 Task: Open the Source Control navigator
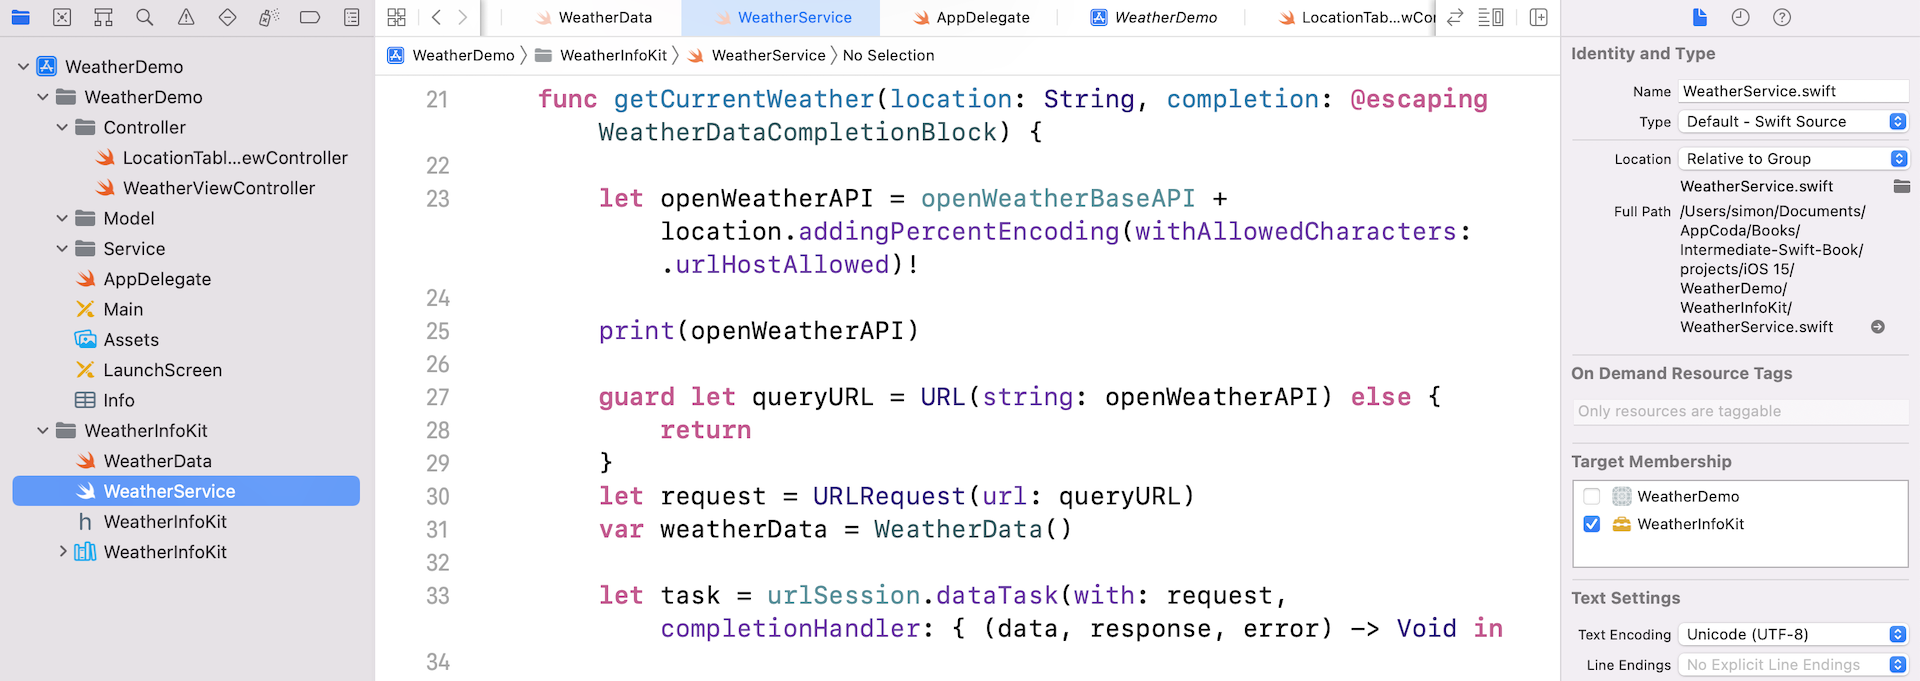tap(62, 17)
